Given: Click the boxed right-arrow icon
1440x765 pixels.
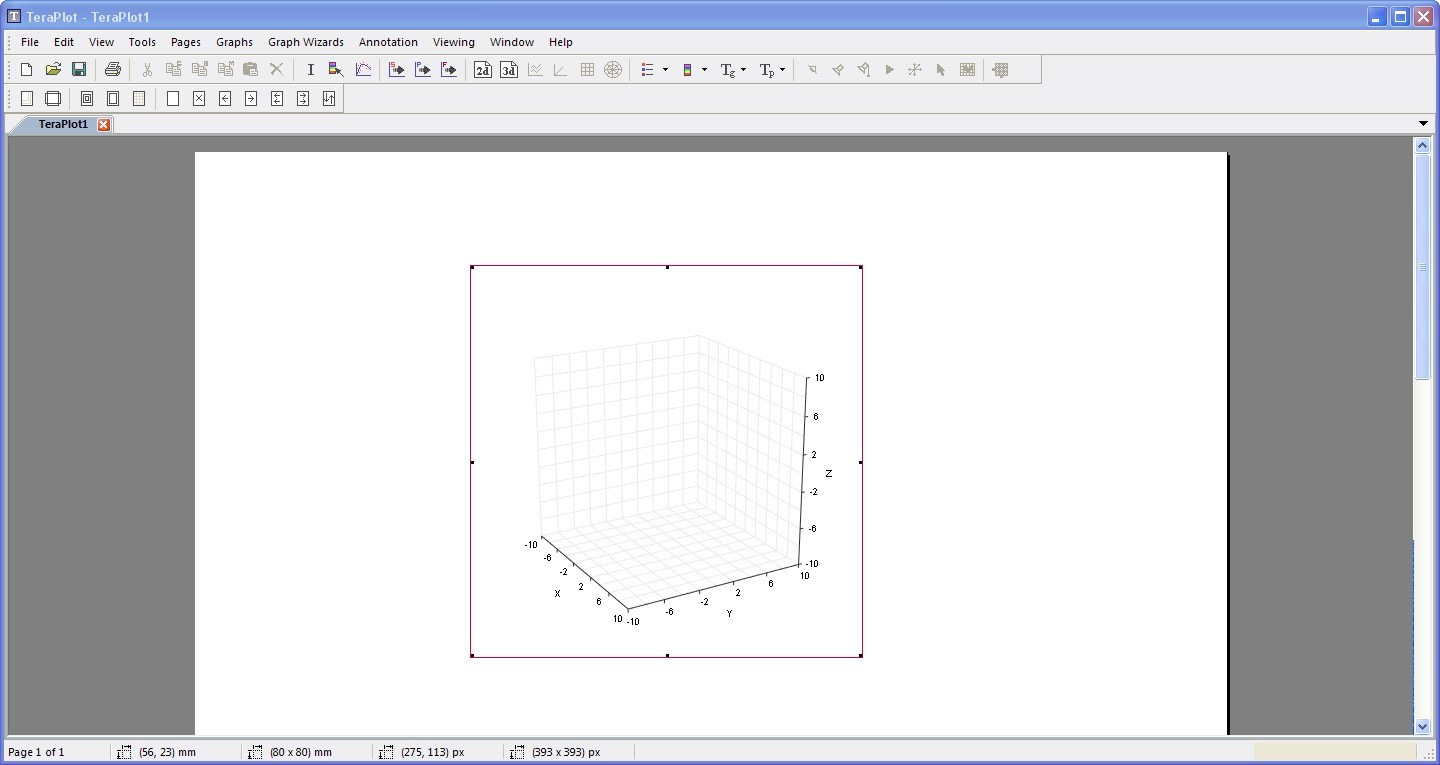Looking at the screenshot, I should coord(251,98).
